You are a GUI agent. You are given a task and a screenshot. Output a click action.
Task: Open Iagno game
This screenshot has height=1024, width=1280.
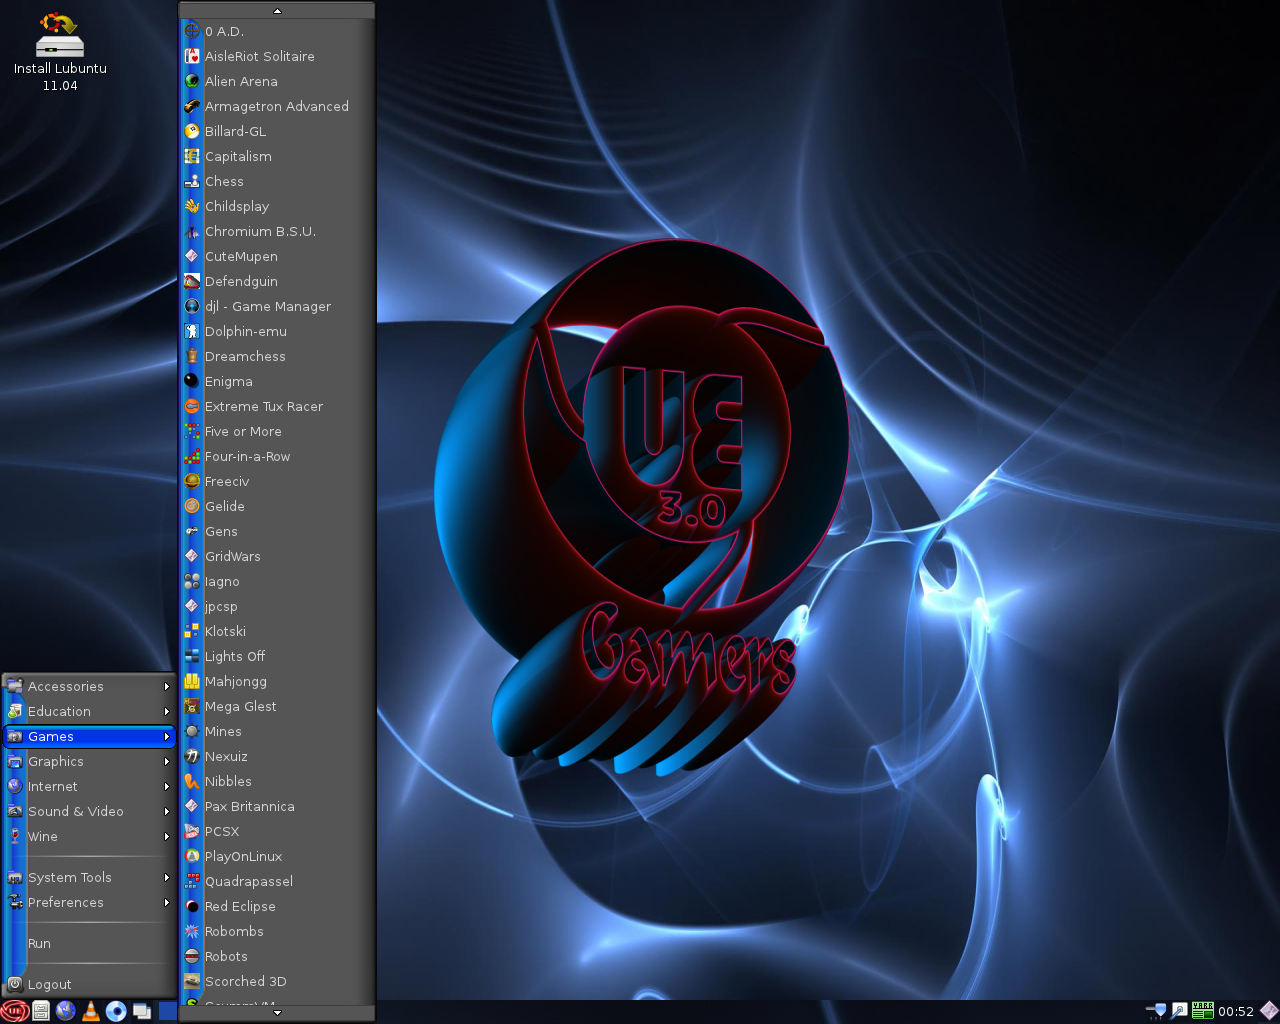click(277, 581)
